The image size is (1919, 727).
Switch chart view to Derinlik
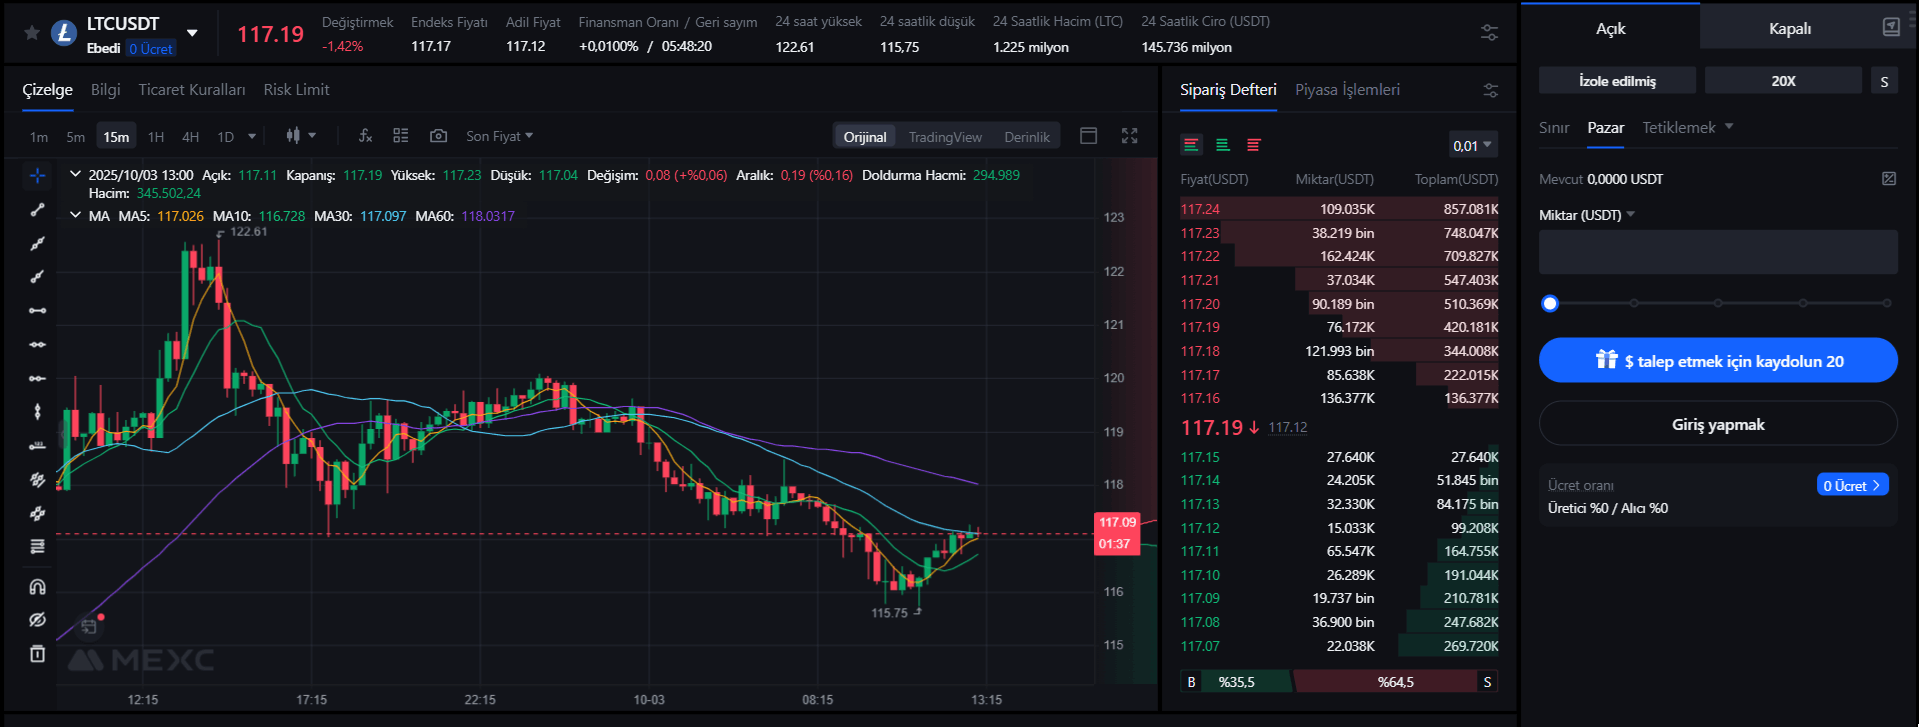click(x=1027, y=137)
